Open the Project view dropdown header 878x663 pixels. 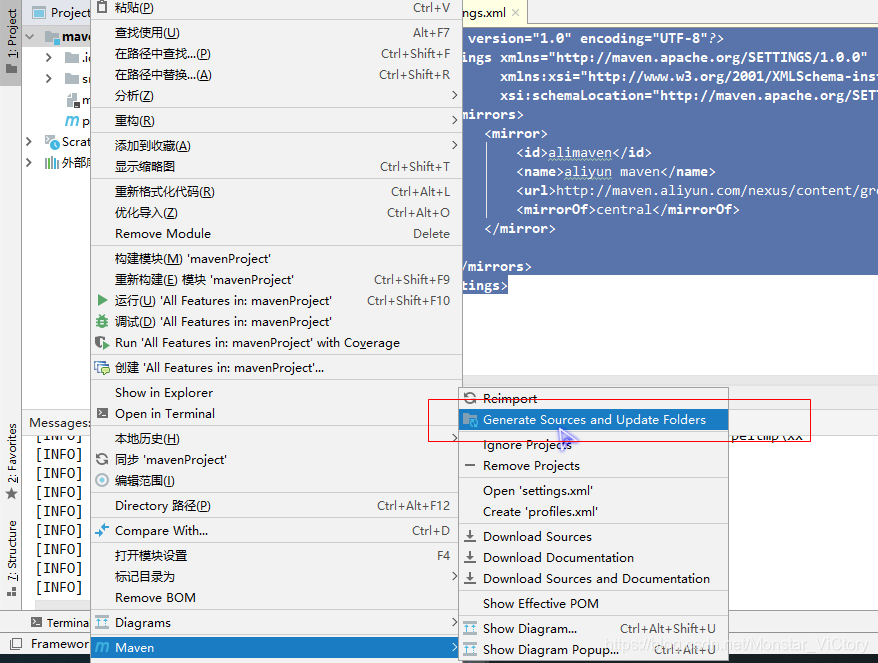pyautogui.click(x=61, y=12)
